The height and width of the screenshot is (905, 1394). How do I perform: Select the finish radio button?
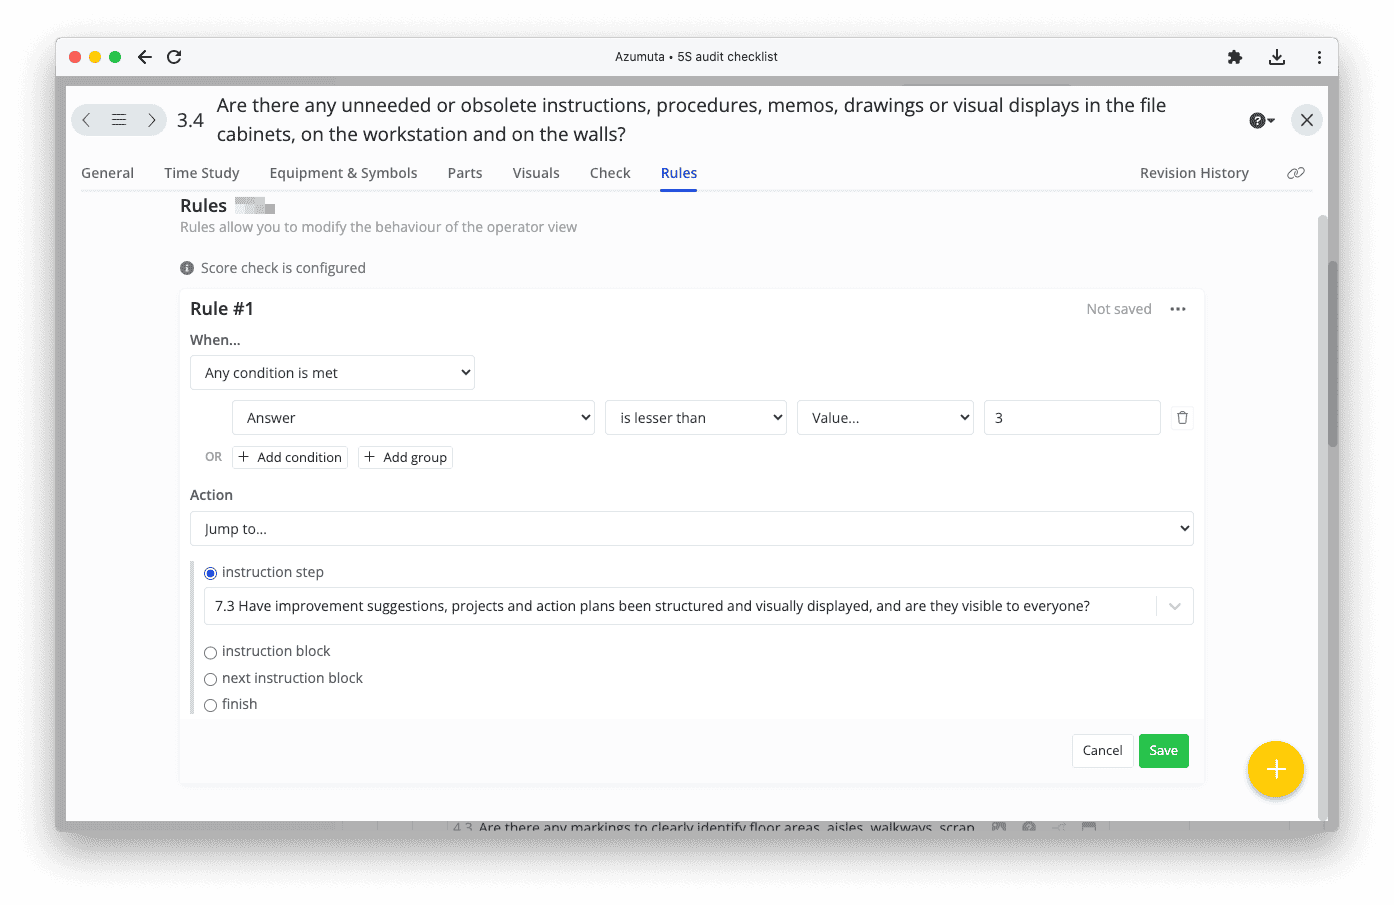211,704
